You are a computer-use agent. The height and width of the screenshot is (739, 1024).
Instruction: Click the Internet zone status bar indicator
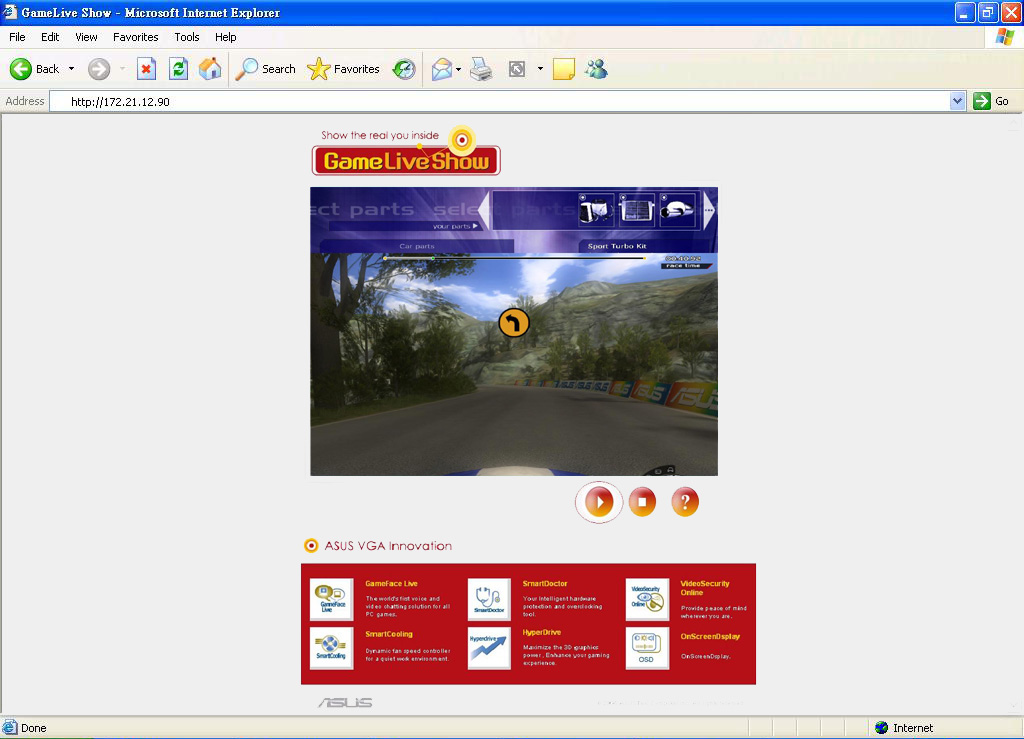[x=904, y=727]
